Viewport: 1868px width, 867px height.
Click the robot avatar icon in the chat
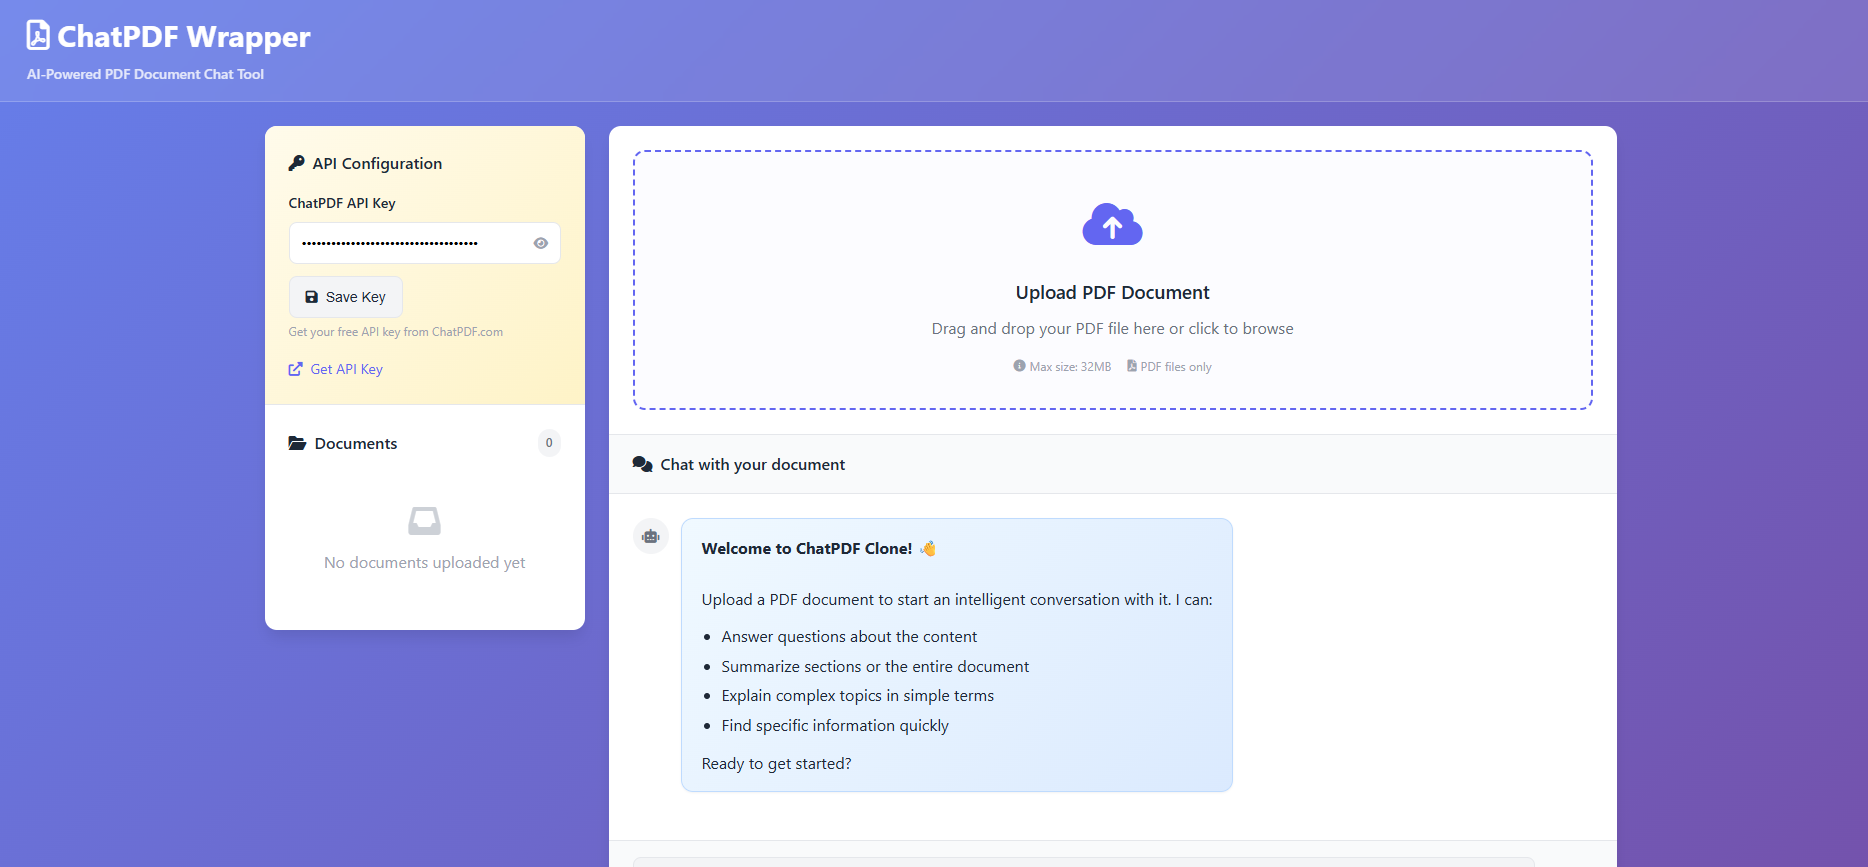651,536
